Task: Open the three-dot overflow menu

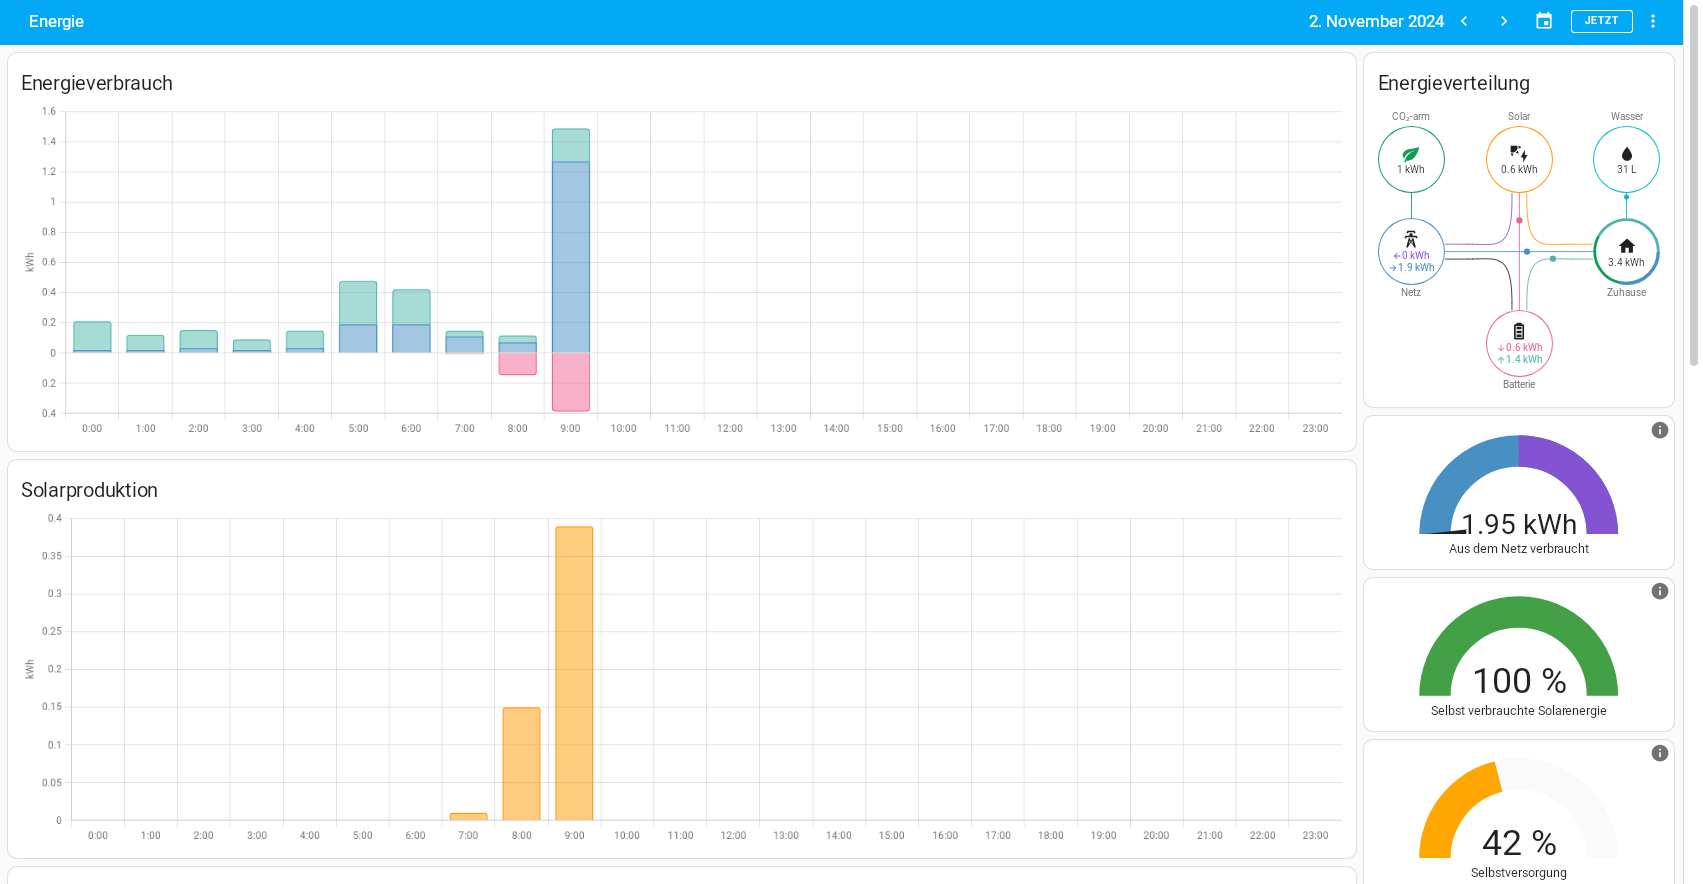Action: click(x=1653, y=21)
